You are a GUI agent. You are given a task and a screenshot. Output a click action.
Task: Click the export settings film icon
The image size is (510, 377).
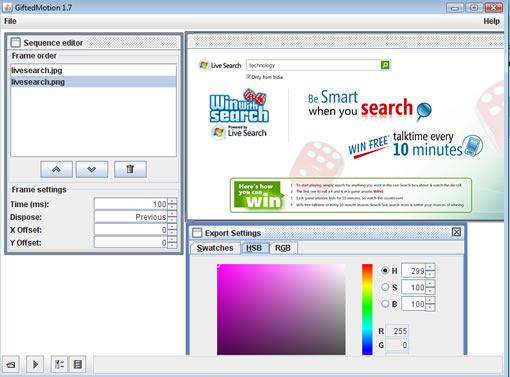point(78,364)
